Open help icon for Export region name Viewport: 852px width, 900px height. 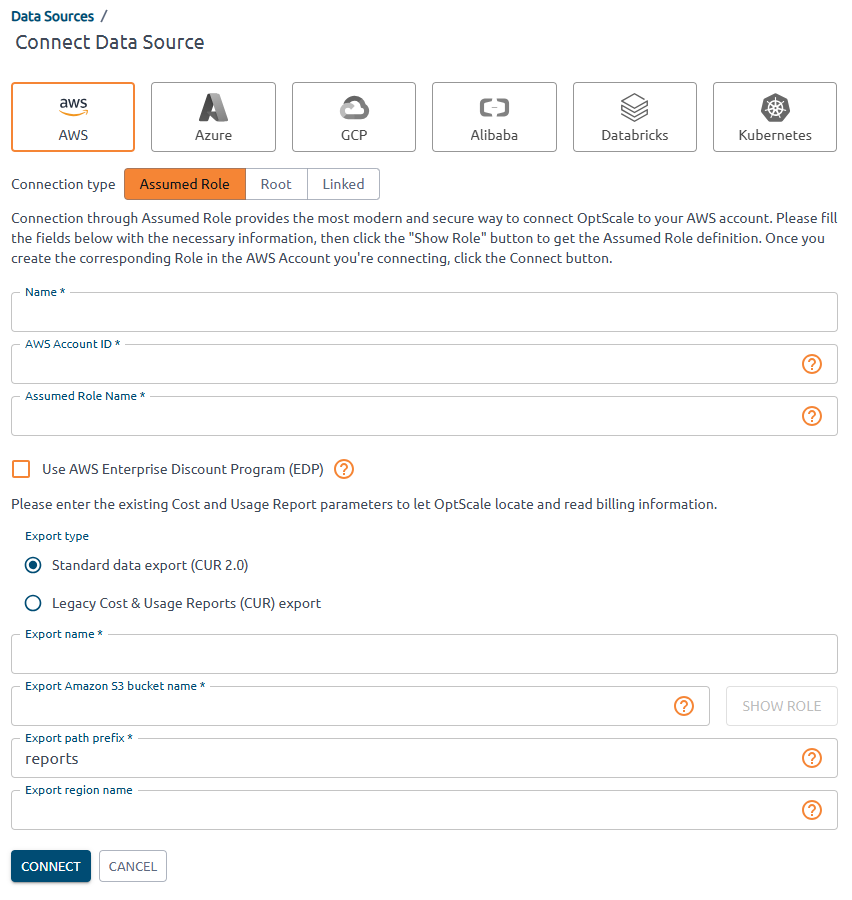(x=812, y=810)
